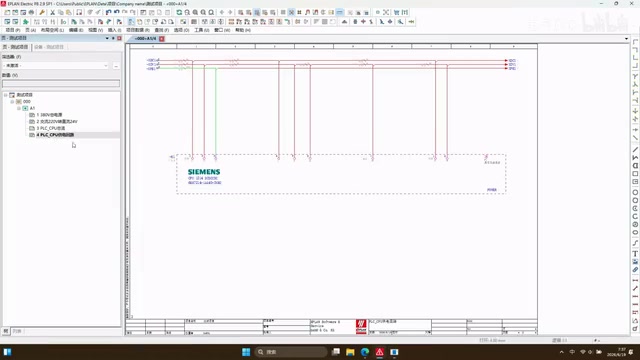The height and width of the screenshot is (360, 640).
Task: Switch to the 页 - 测试项目 panel tab
Action: pos(16,47)
